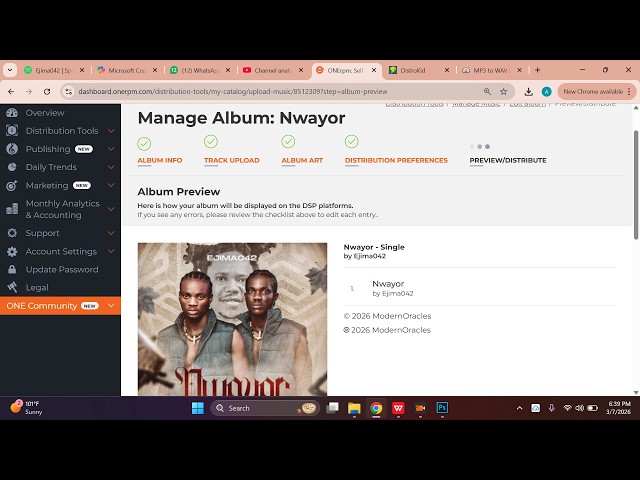Image resolution: width=640 pixels, height=480 pixels.
Task: Click the browser forward arrow
Action: (29, 92)
